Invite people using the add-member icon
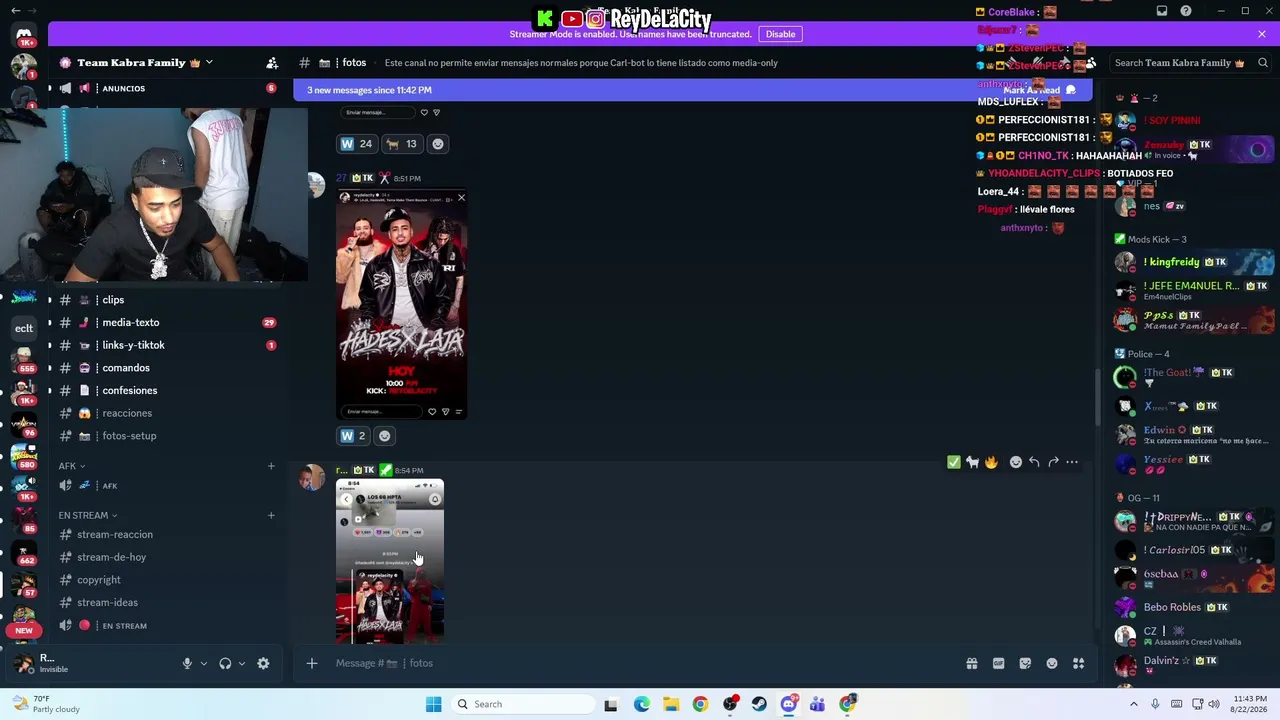Image resolution: width=1280 pixels, height=720 pixels. click(272, 63)
